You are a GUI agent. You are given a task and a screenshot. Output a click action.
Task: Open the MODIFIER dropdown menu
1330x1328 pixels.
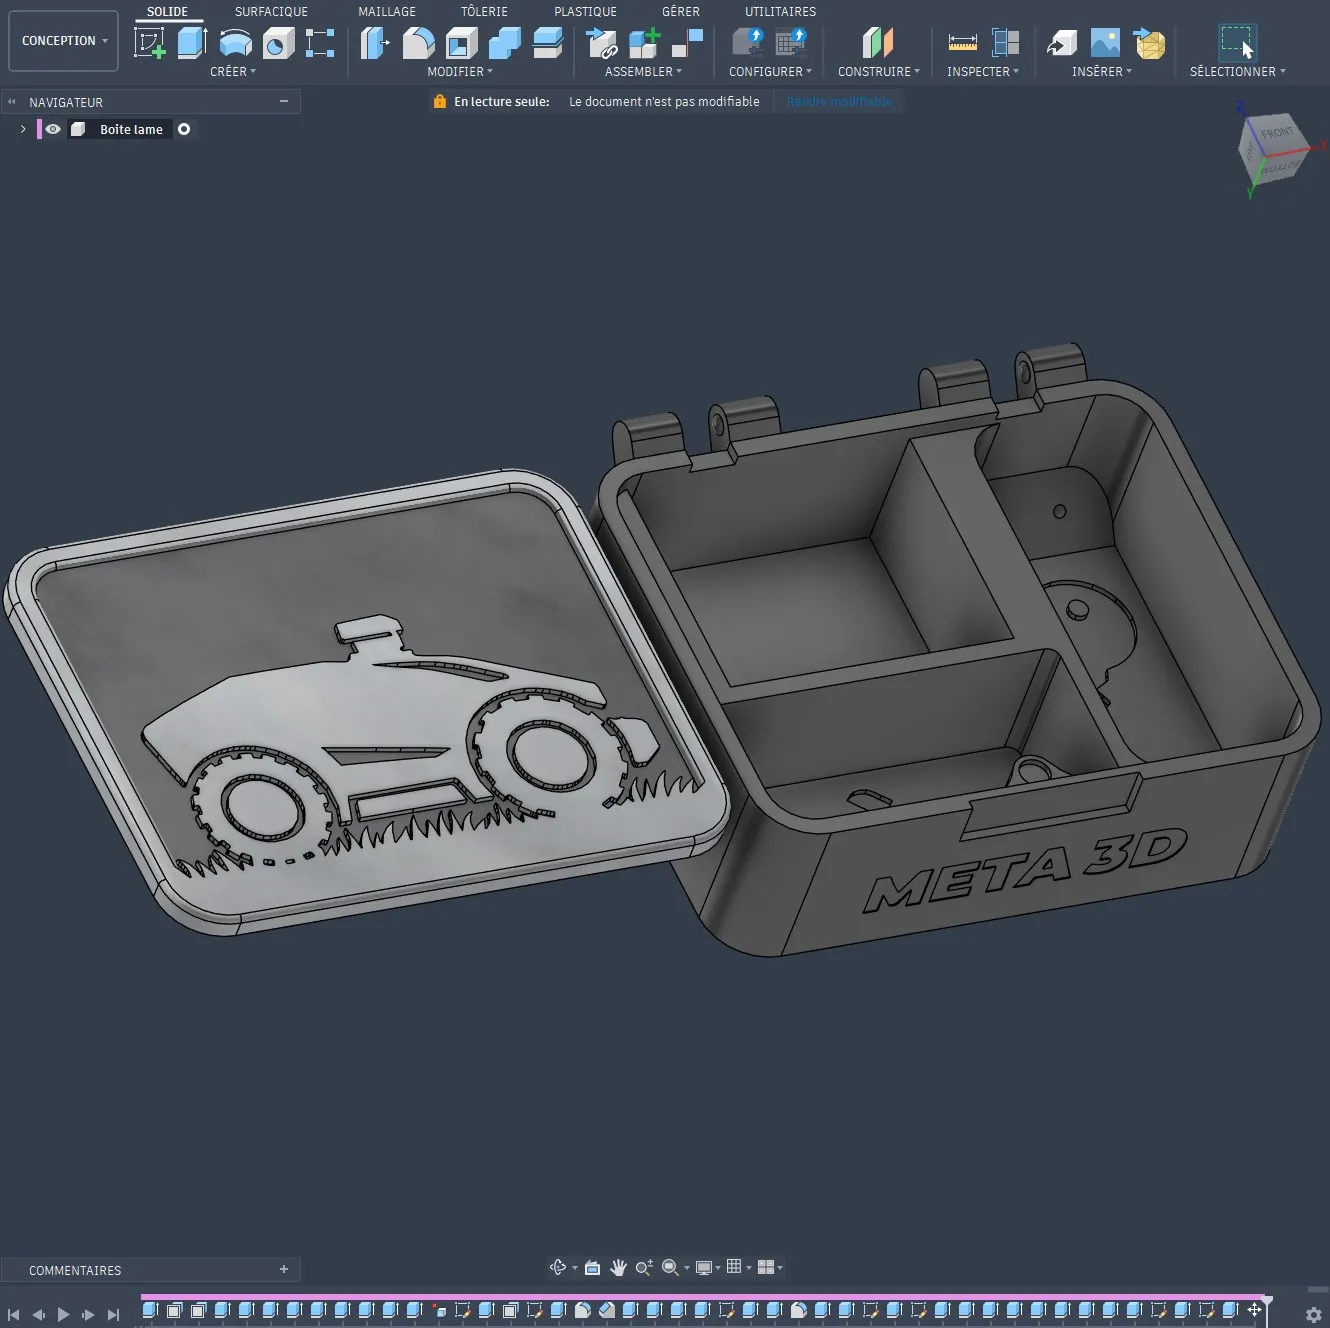[460, 72]
